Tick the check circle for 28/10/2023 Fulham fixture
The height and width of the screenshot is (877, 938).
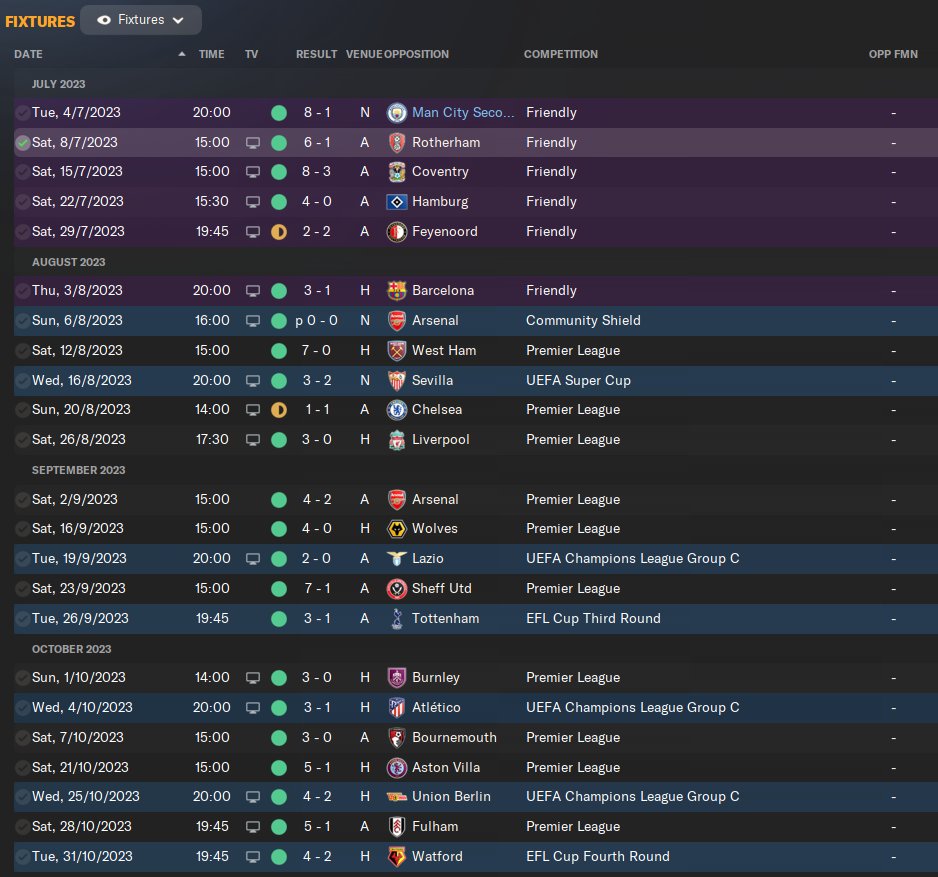coord(22,827)
